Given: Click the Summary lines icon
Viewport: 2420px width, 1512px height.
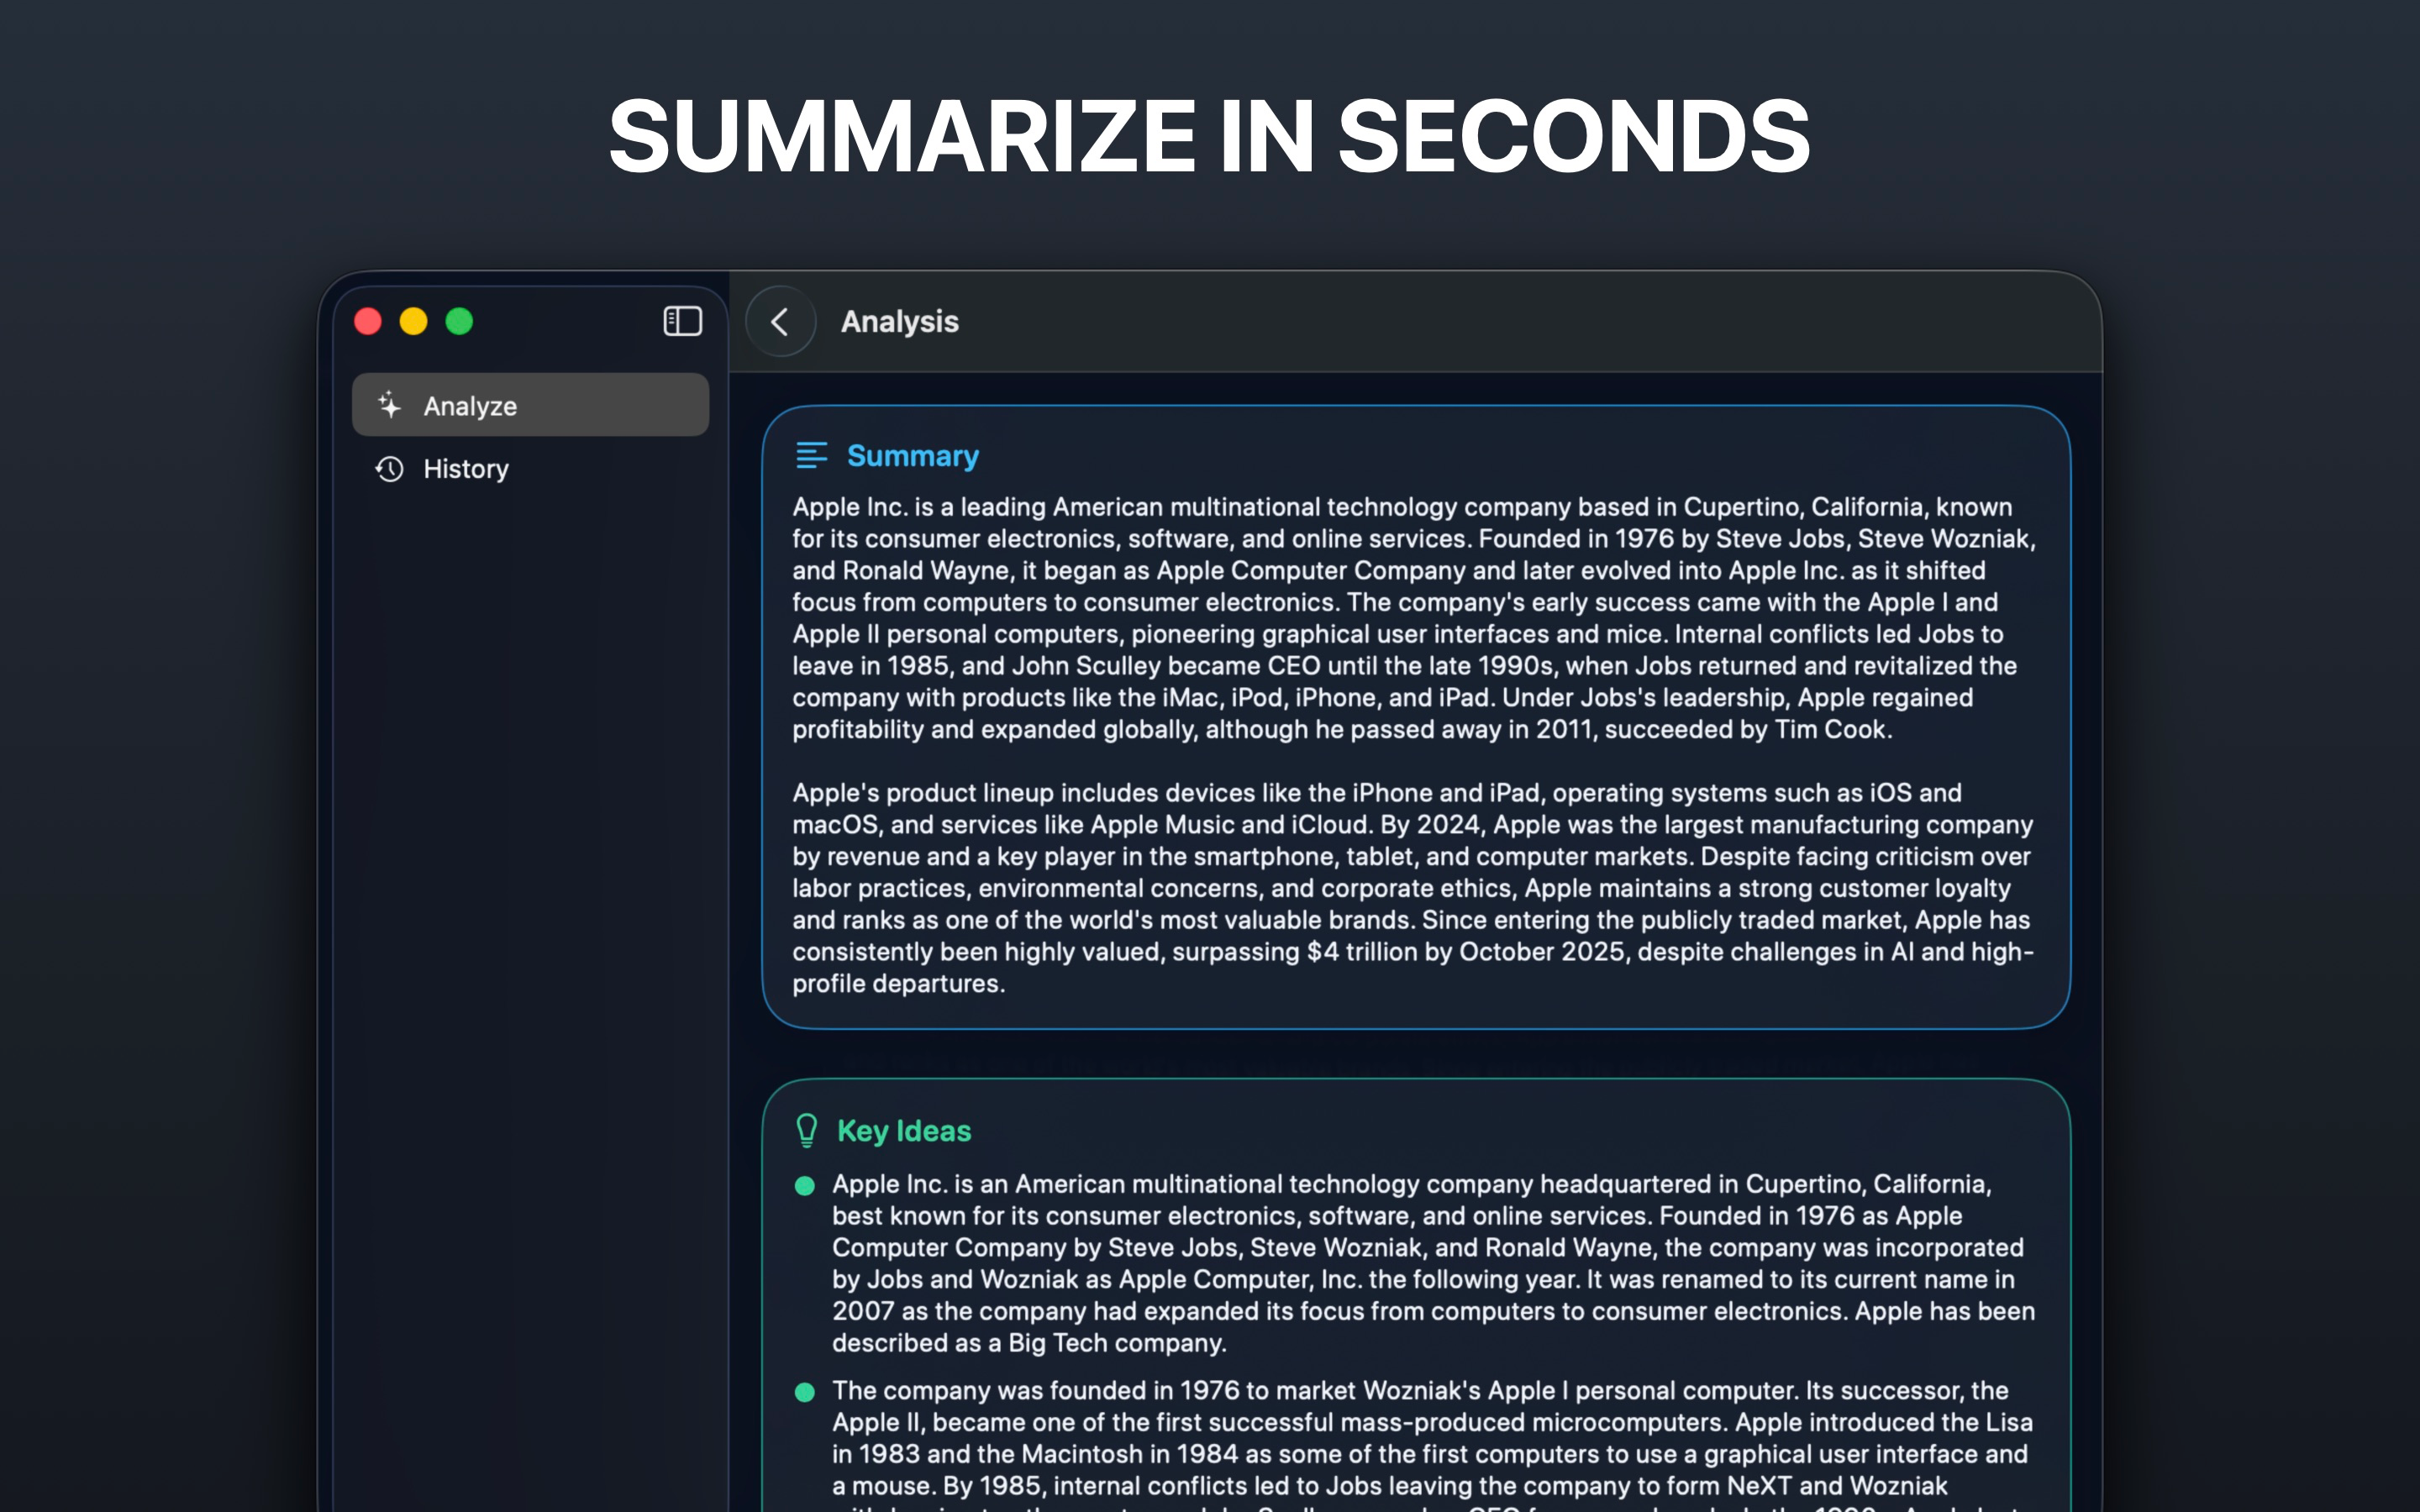Looking at the screenshot, I should pyautogui.click(x=811, y=456).
